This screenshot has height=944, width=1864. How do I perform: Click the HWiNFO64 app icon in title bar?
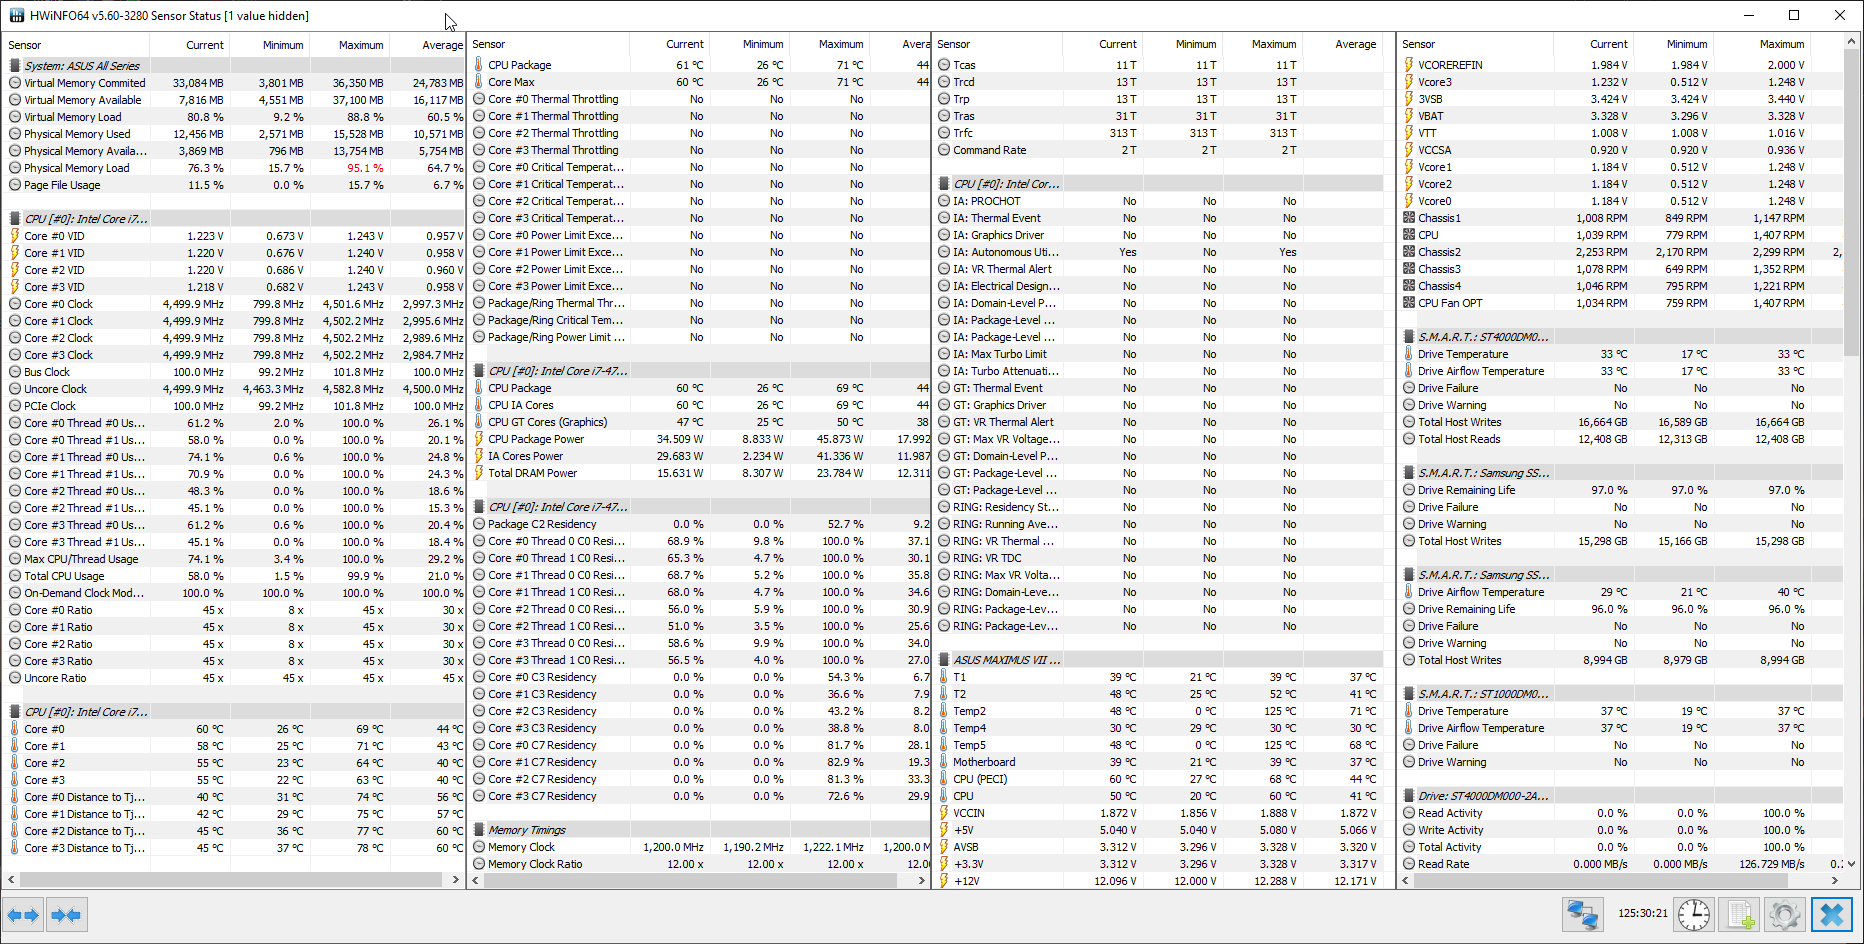(x=16, y=15)
